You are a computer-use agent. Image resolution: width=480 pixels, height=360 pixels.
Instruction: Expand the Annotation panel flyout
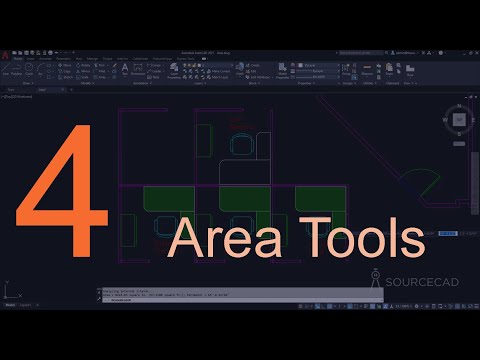[x=142, y=83]
